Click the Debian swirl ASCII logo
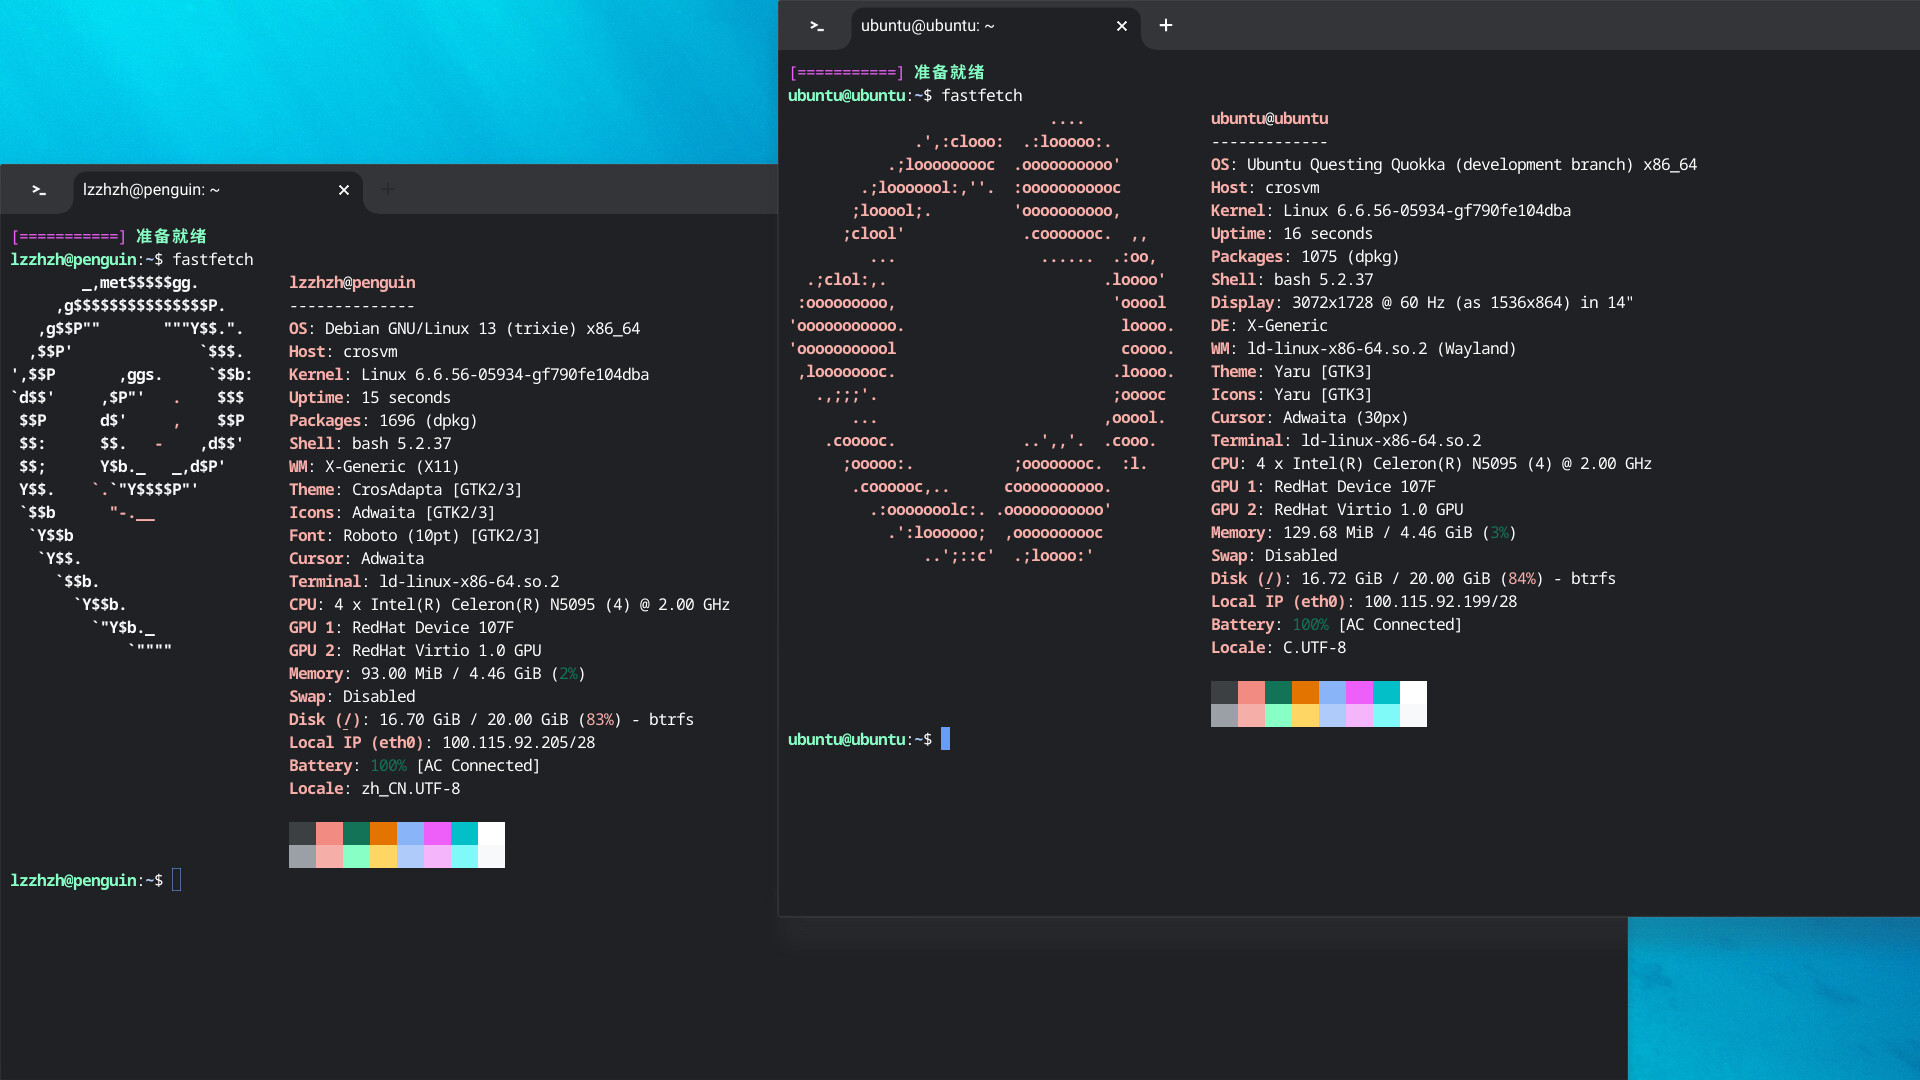Image resolution: width=1920 pixels, height=1080 pixels. (130, 460)
